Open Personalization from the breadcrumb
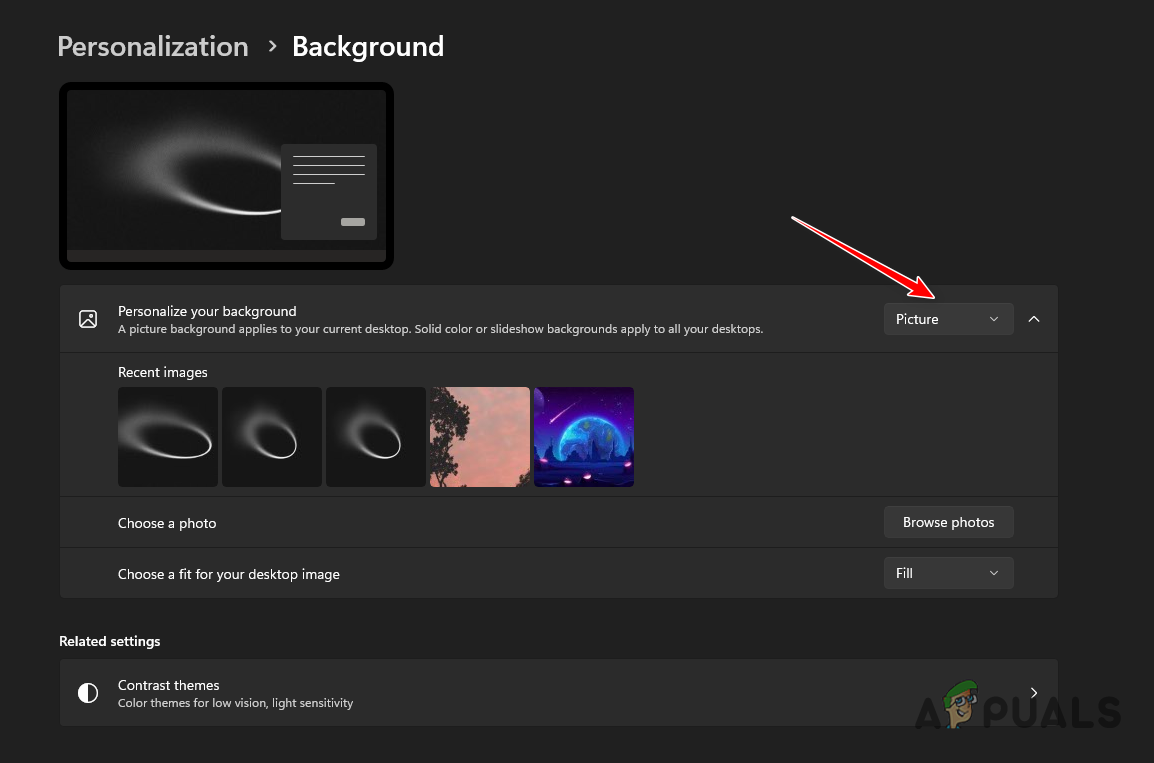The width and height of the screenshot is (1154, 763). (152, 46)
